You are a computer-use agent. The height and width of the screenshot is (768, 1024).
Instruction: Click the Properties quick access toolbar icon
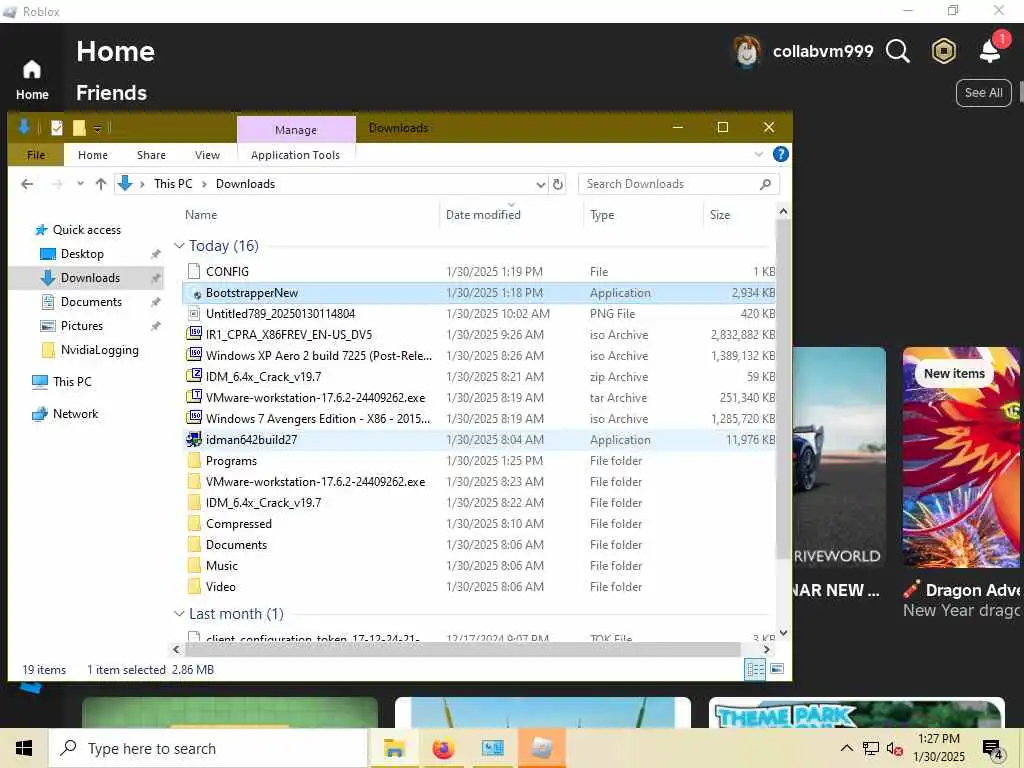[x=57, y=127]
